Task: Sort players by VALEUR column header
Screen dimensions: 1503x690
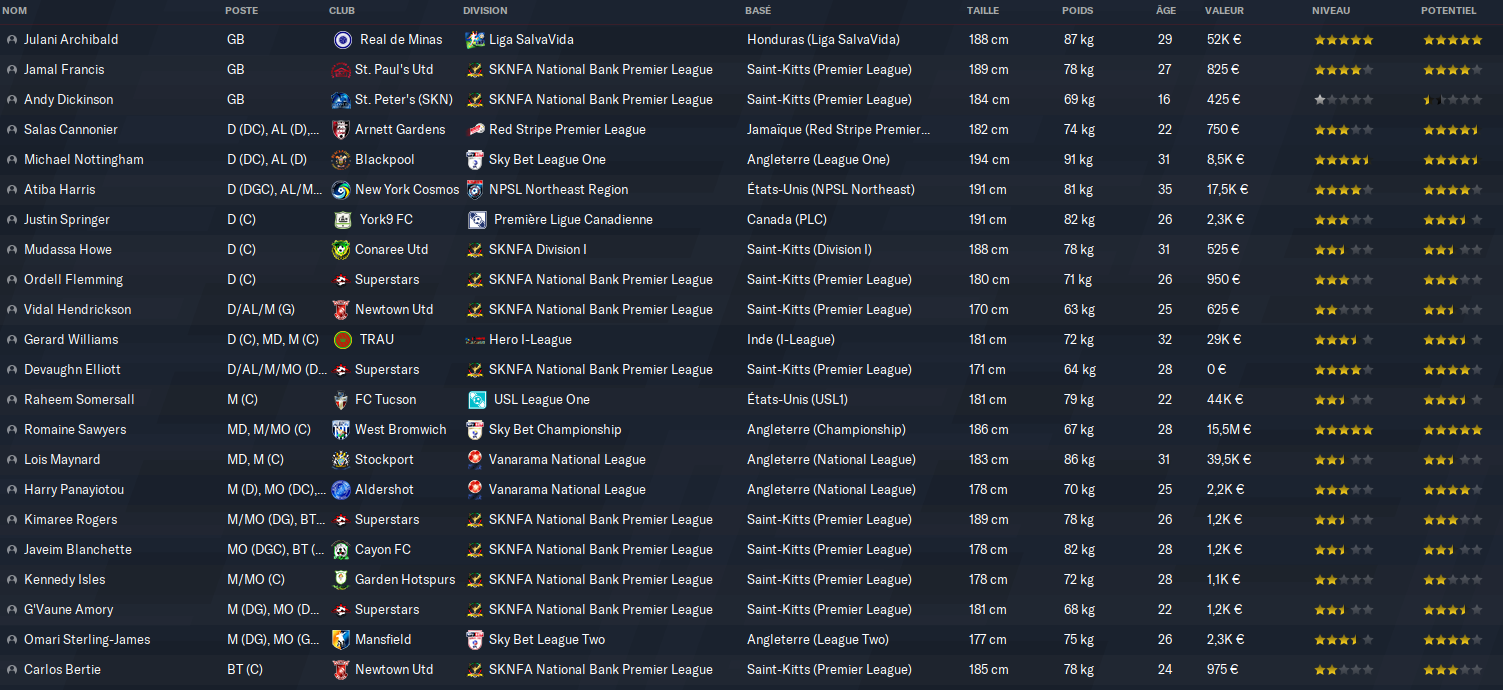Action: (1224, 11)
